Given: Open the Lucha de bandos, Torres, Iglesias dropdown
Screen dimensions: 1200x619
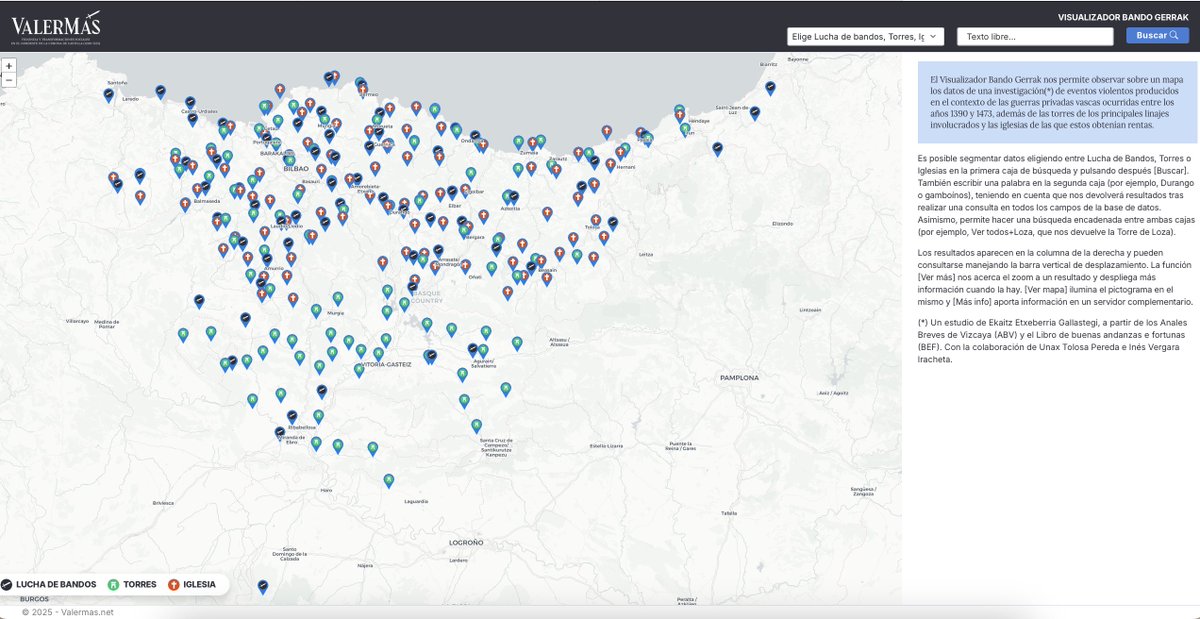Looking at the screenshot, I should tap(866, 36).
